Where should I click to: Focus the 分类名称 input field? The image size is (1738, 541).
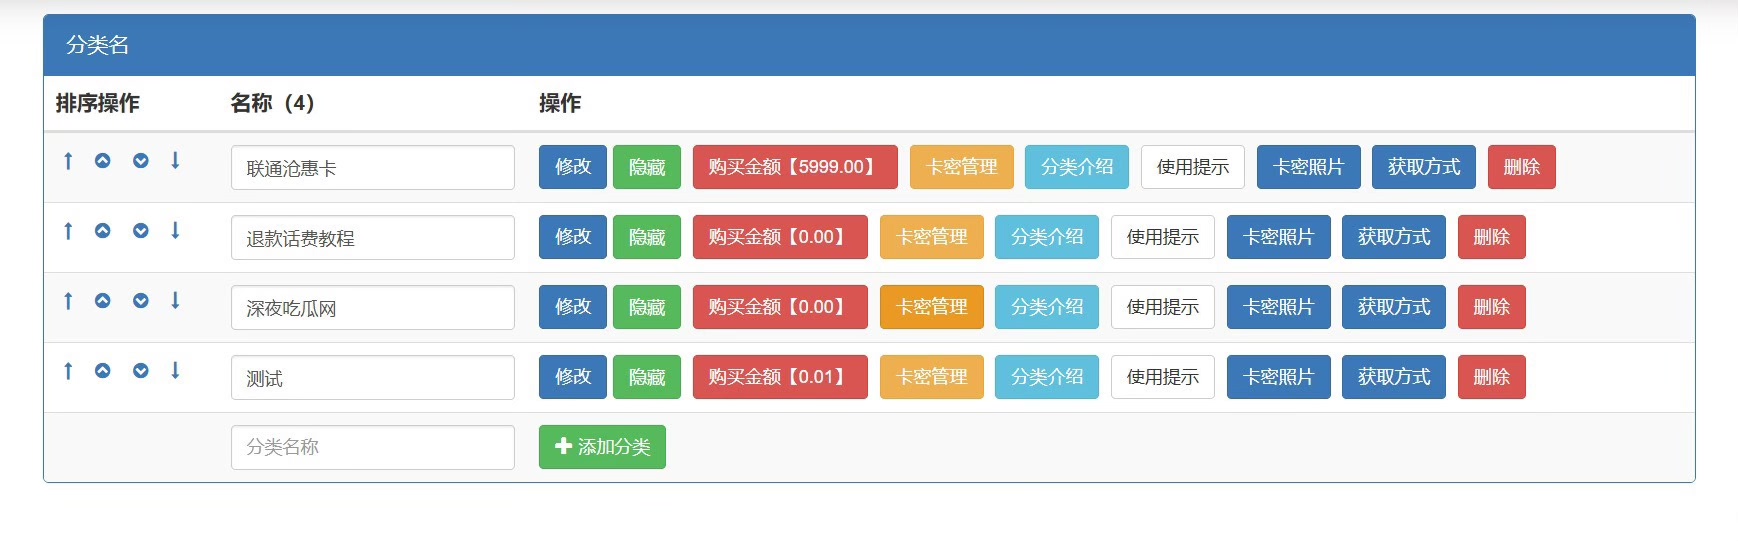coord(373,447)
